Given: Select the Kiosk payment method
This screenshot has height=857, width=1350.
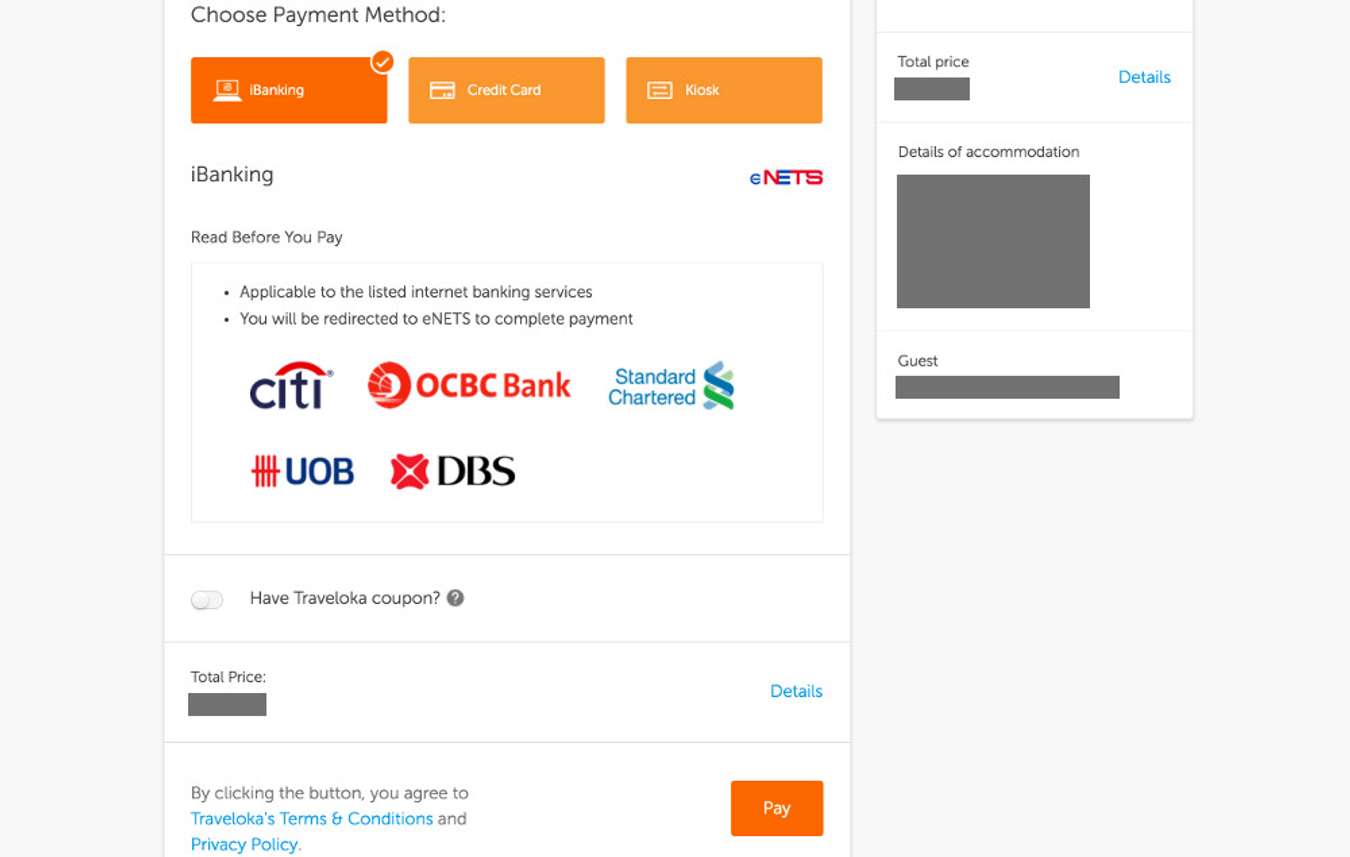Looking at the screenshot, I should click(723, 90).
